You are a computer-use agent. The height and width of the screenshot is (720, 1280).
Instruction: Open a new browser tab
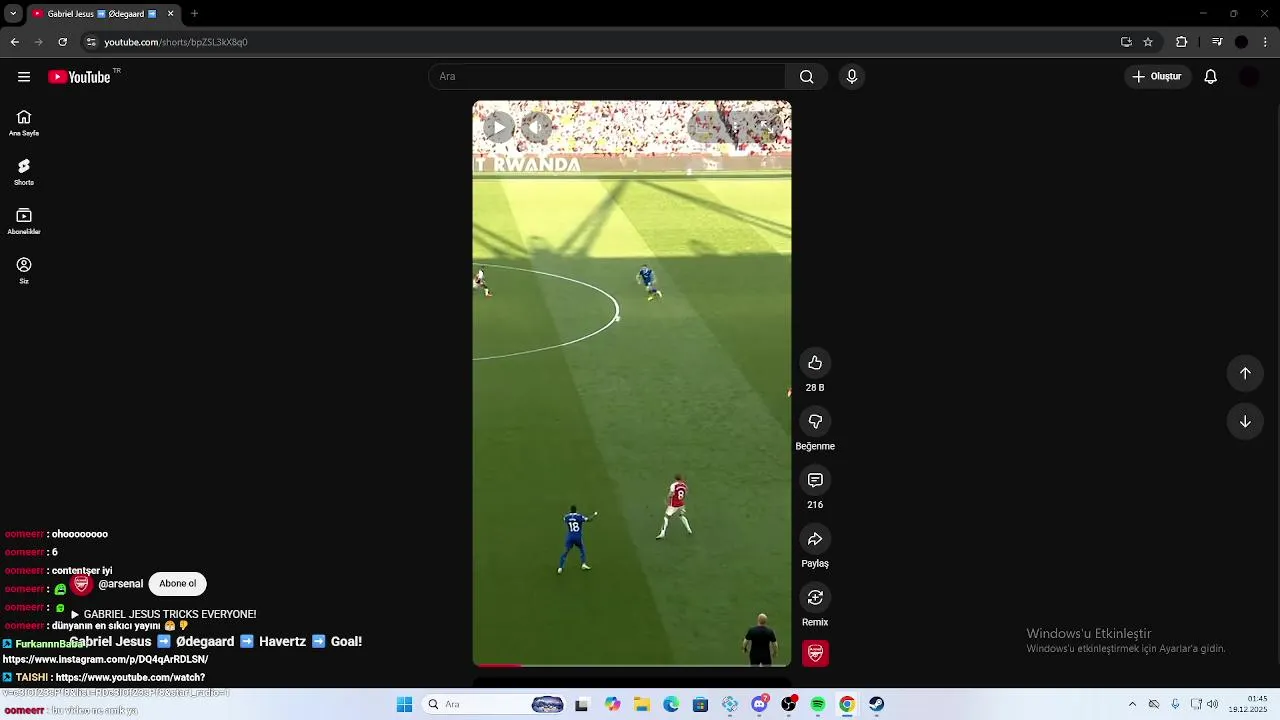point(194,14)
